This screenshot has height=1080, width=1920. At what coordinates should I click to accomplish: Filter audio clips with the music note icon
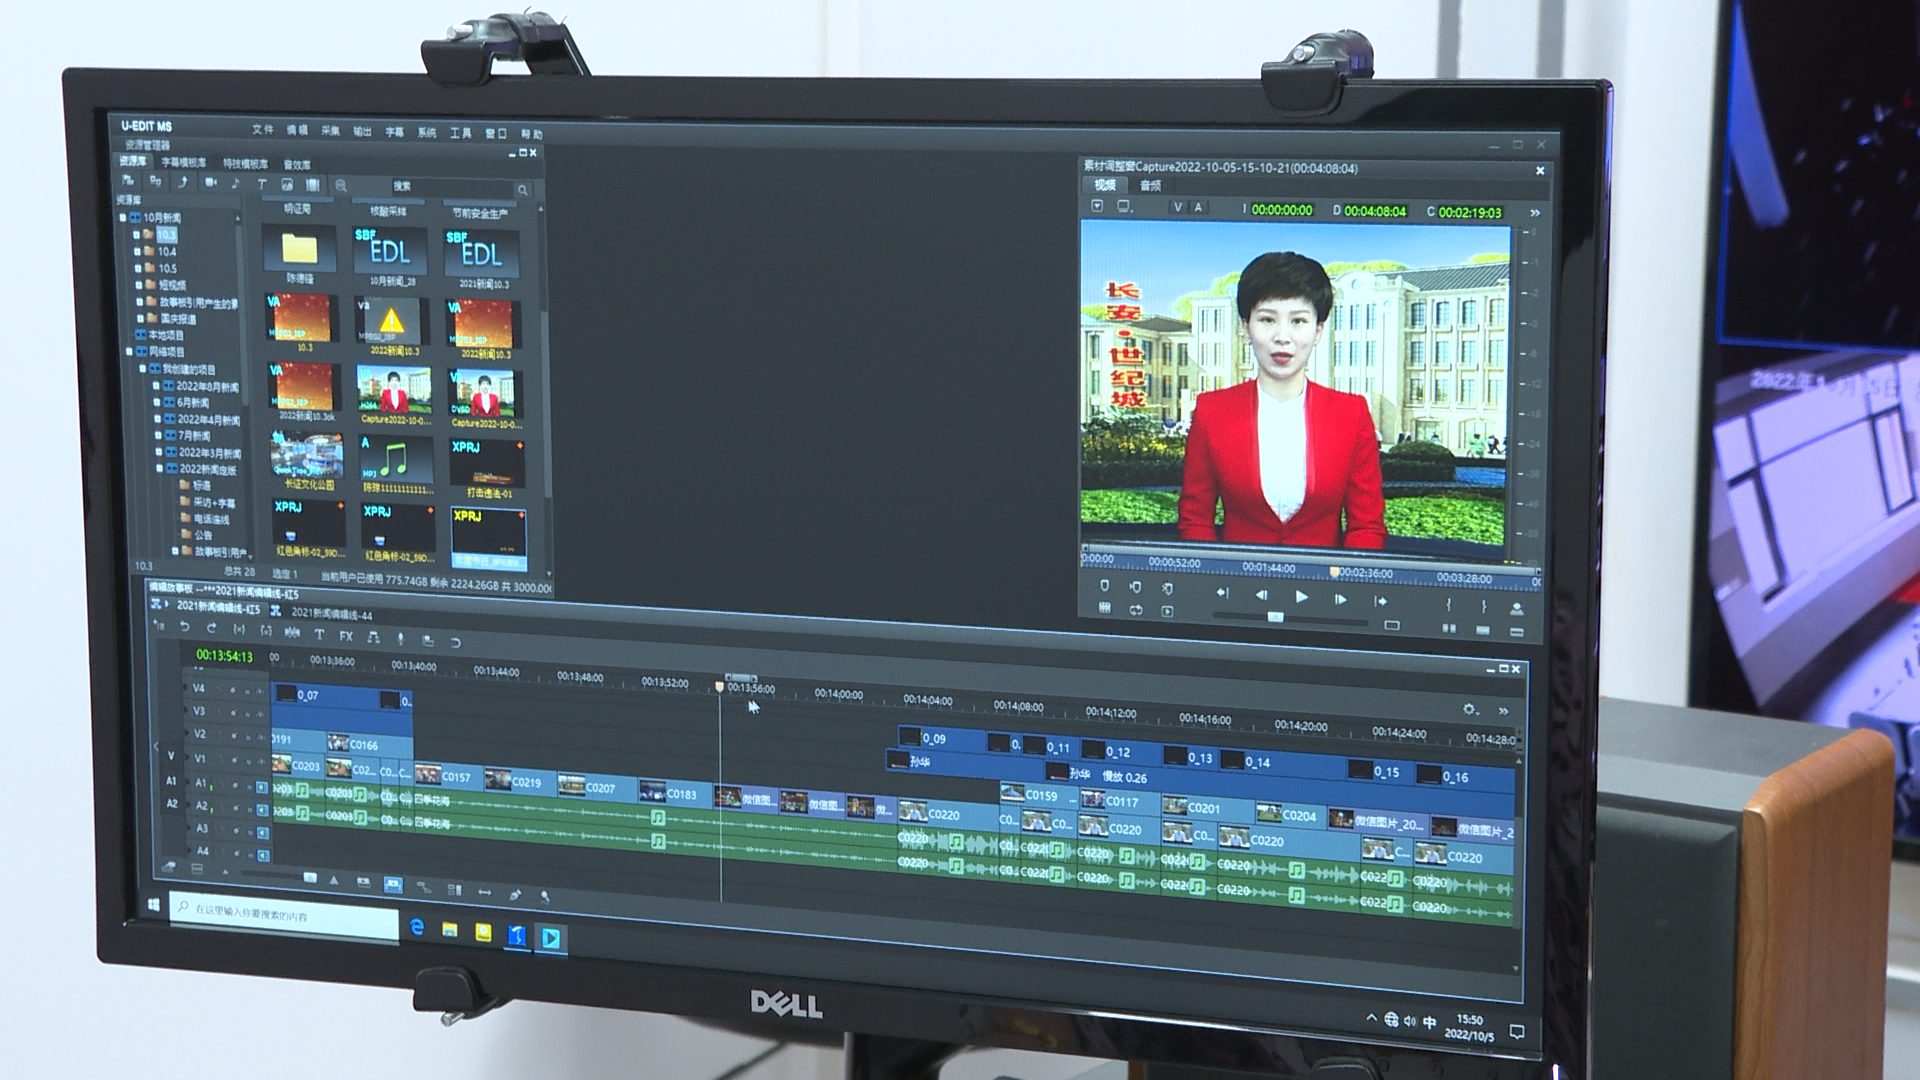click(235, 183)
